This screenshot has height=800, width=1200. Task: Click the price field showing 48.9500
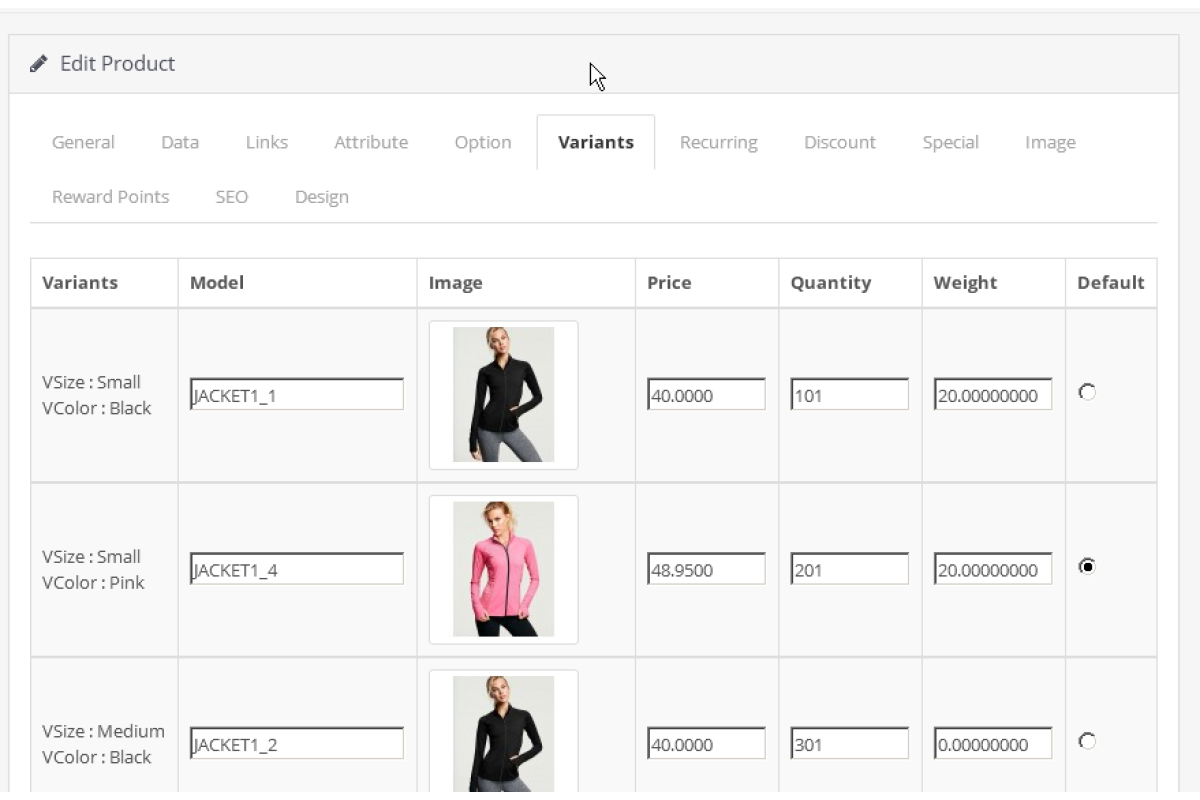tap(706, 569)
